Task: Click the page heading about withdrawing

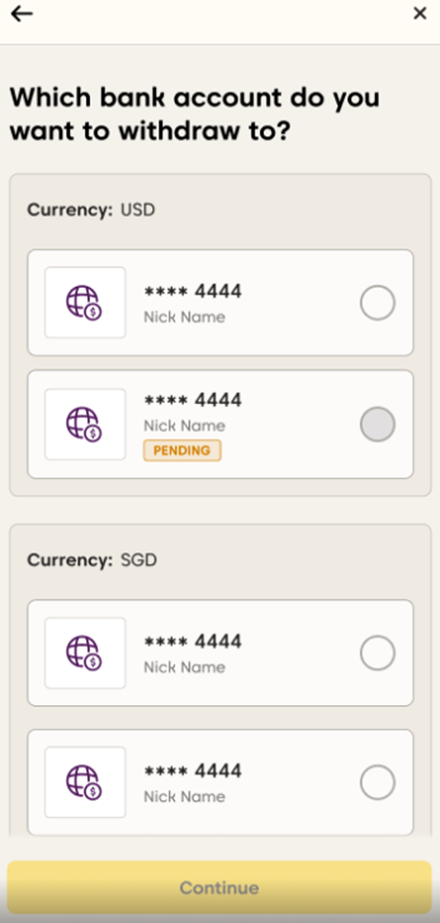Action: click(x=195, y=114)
